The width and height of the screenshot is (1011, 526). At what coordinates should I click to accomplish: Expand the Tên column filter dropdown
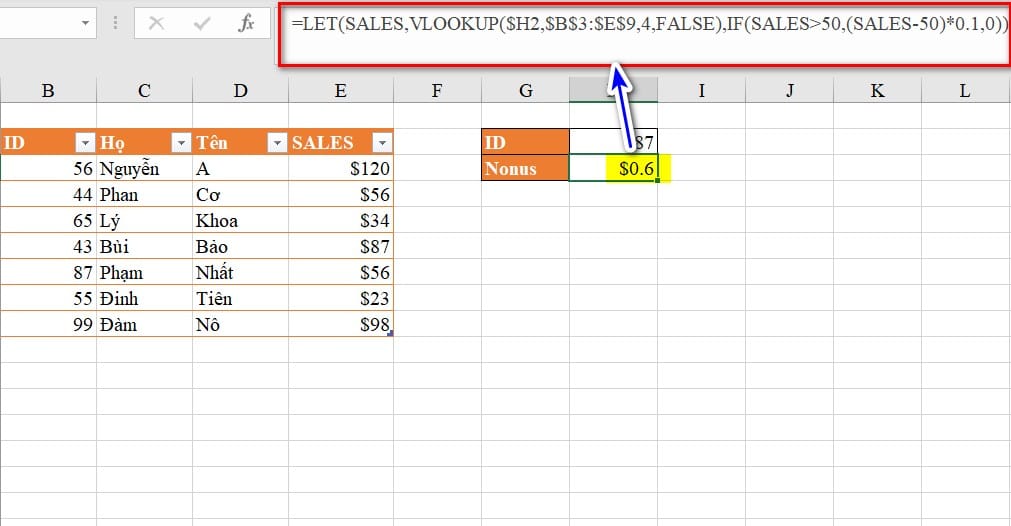pos(277,143)
